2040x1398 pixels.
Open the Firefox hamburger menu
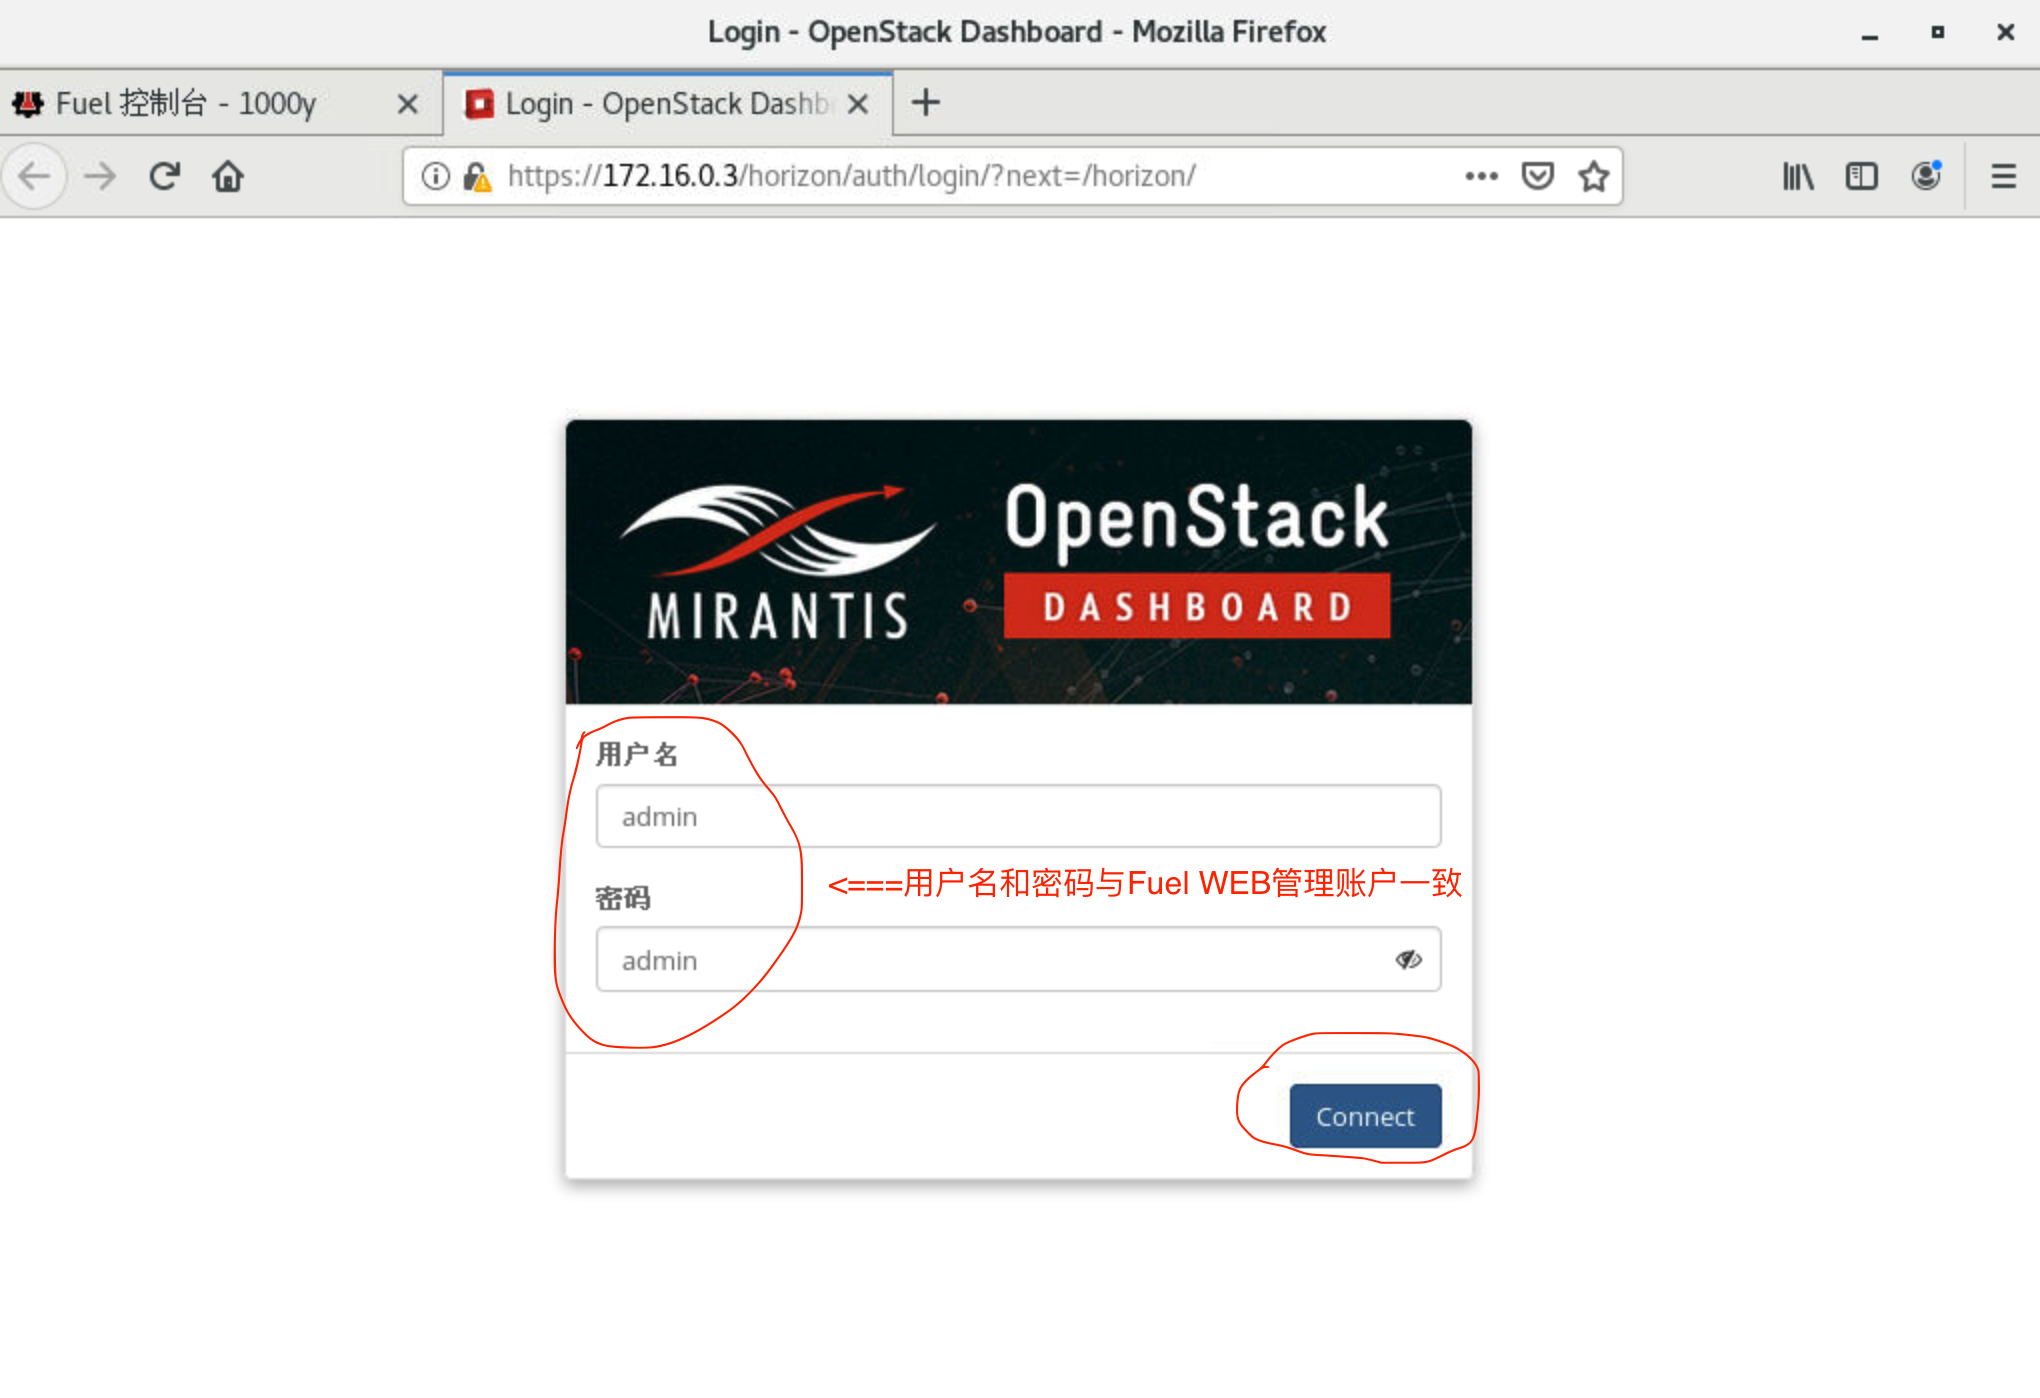click(2003, 177)
